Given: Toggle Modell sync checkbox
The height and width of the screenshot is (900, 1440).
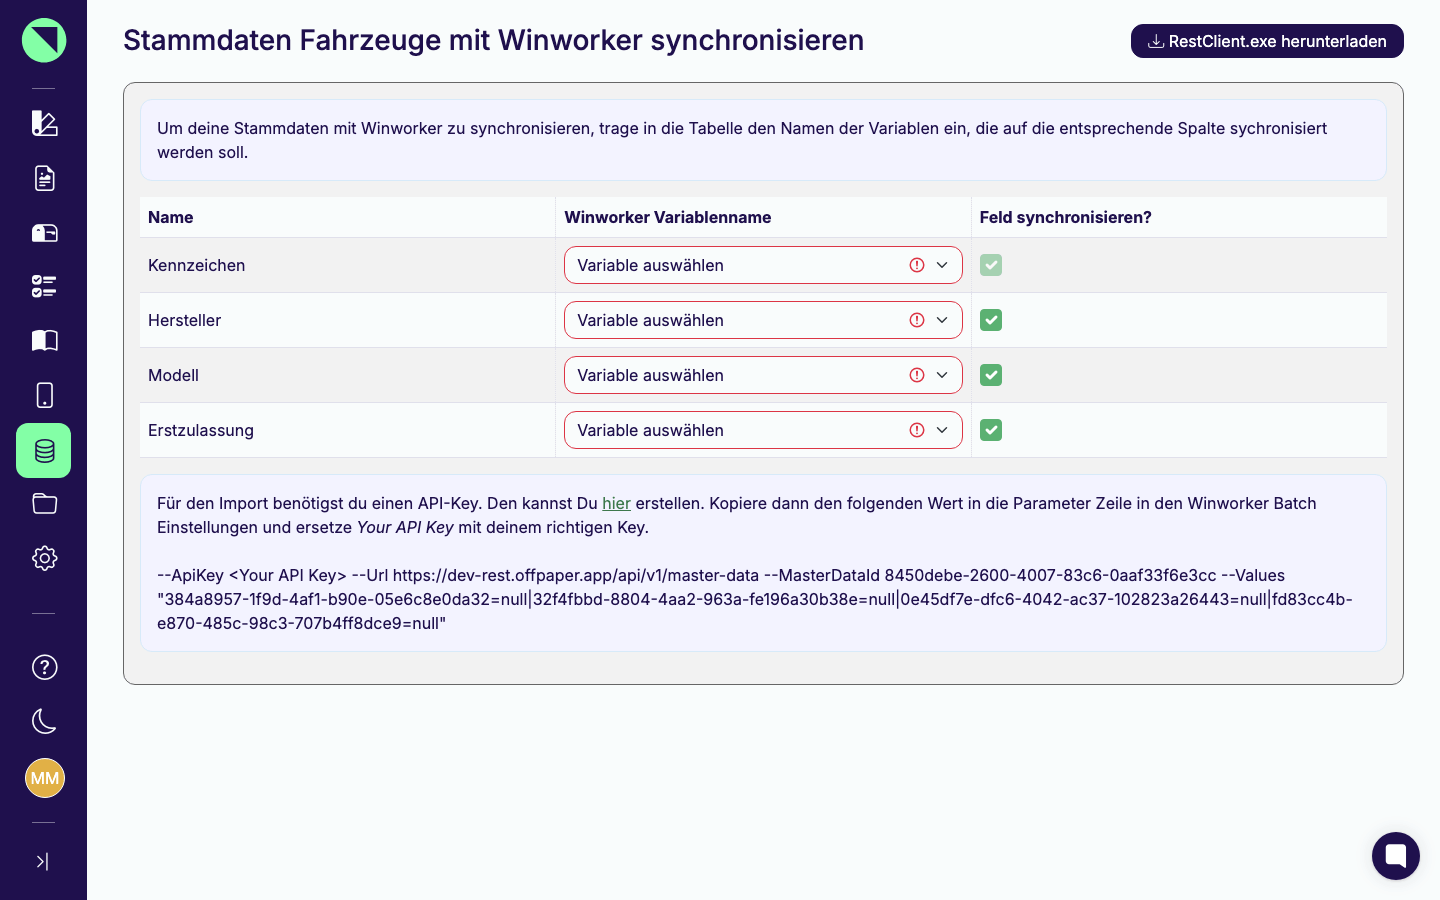Looking at the screenshot, I should click(991, 375).
